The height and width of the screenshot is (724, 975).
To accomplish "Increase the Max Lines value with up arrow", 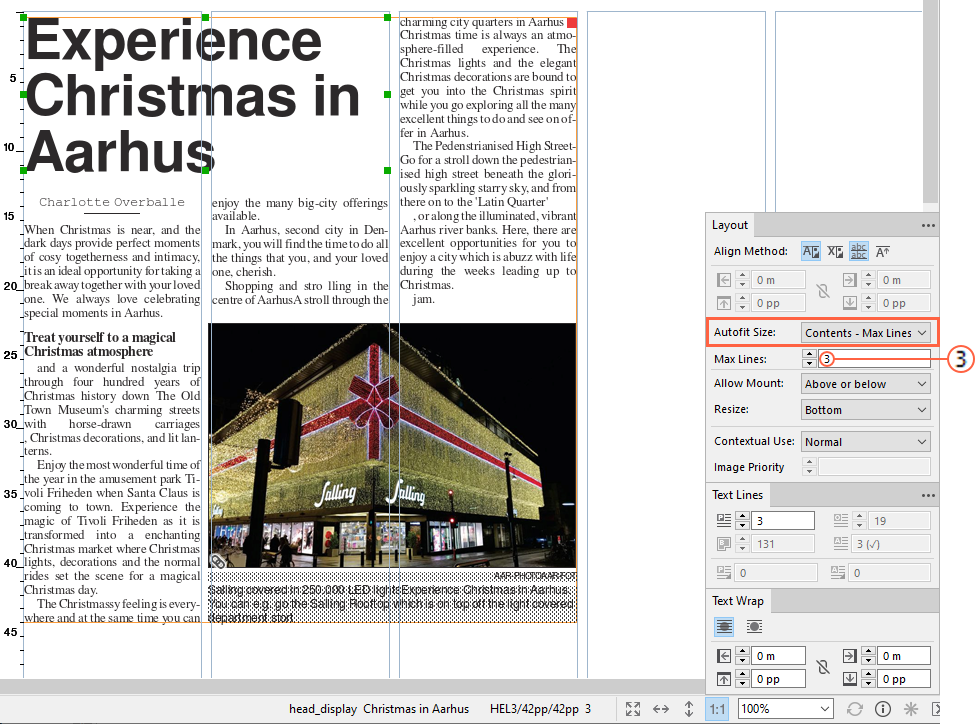I will [809, 354].
